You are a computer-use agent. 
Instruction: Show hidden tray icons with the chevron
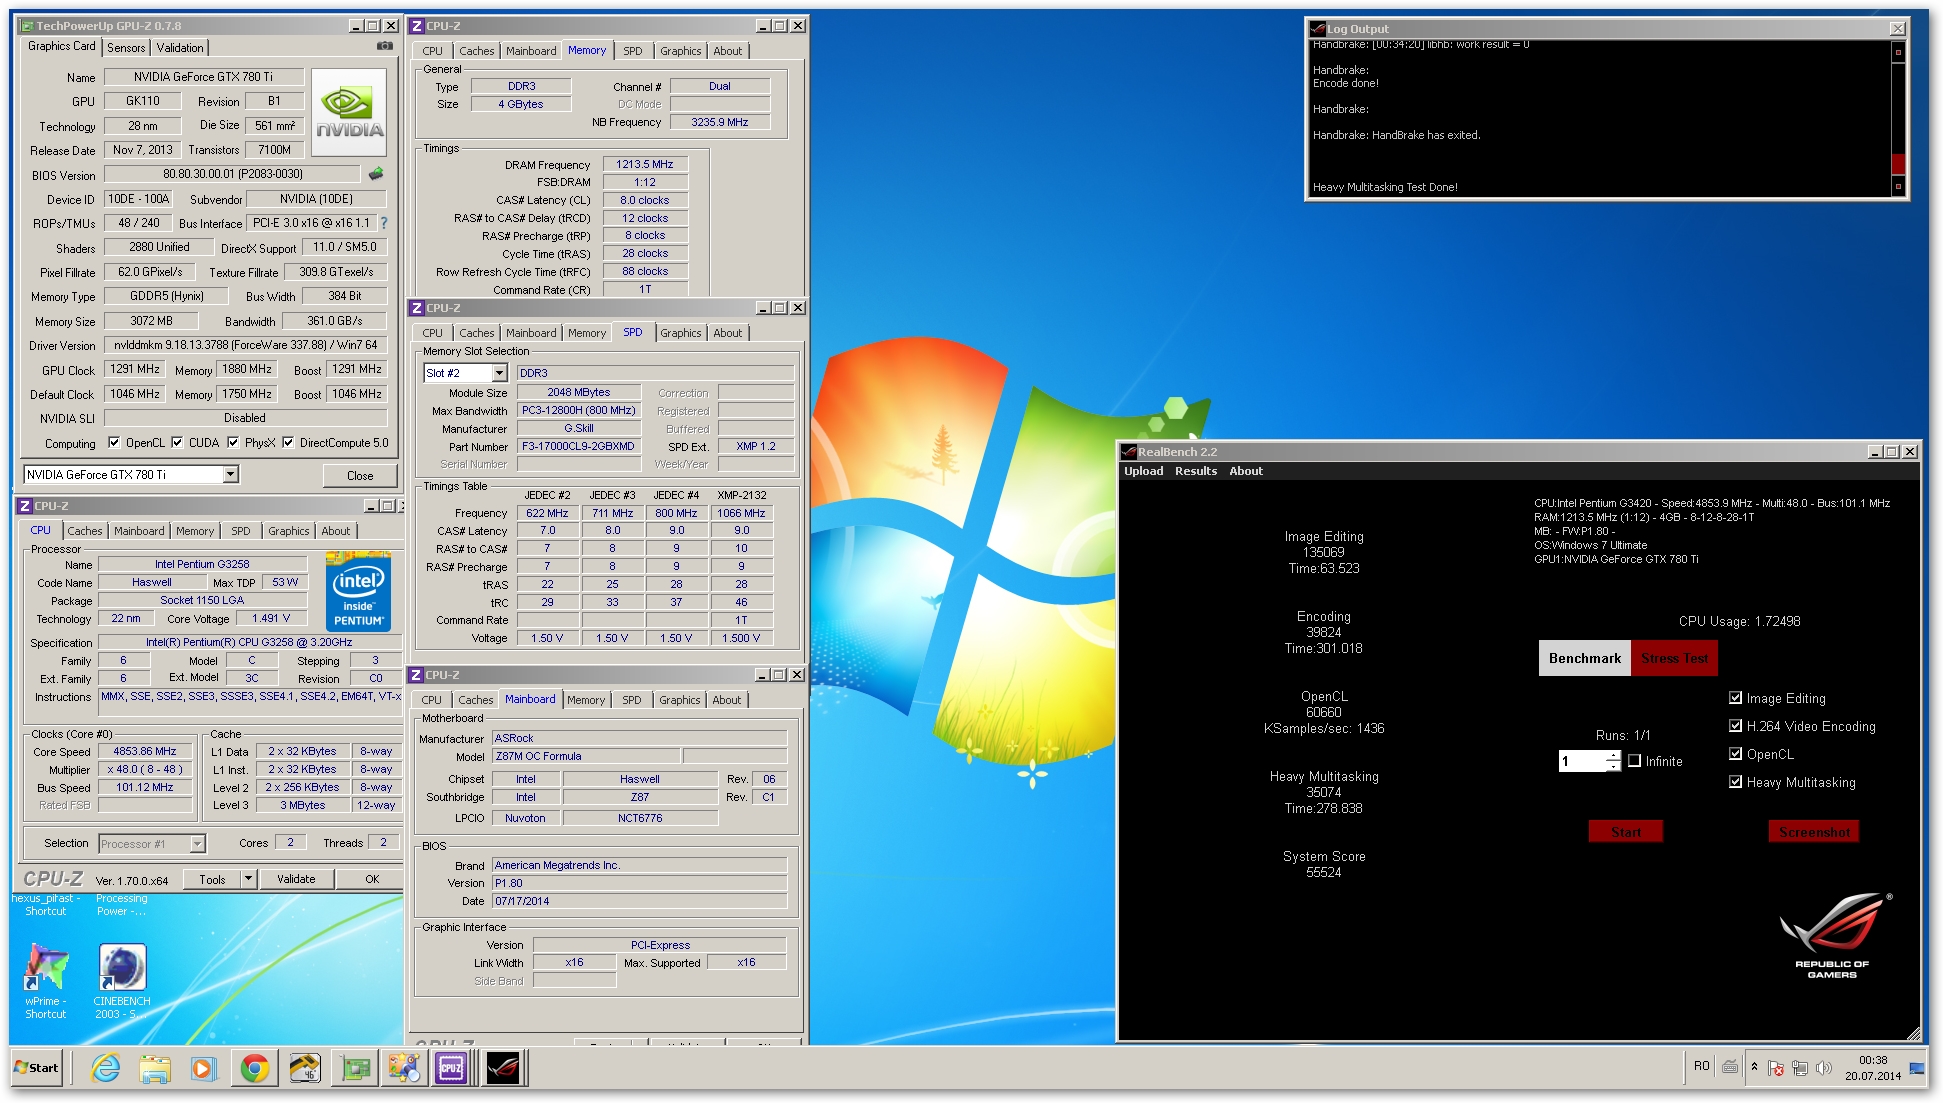(x=1754, y=1067)
